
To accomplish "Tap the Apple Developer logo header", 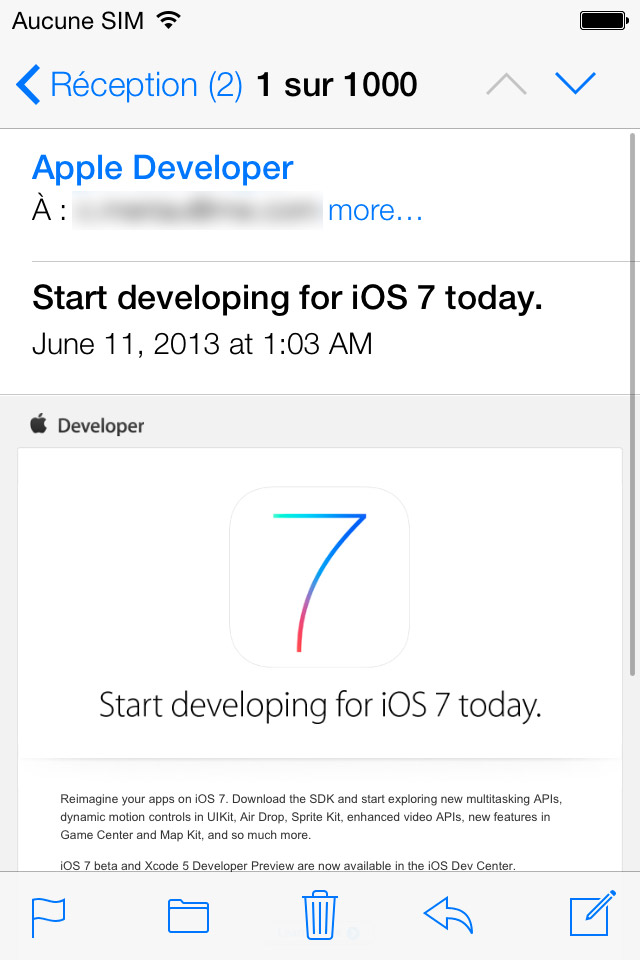I will [x=87, y=424].
